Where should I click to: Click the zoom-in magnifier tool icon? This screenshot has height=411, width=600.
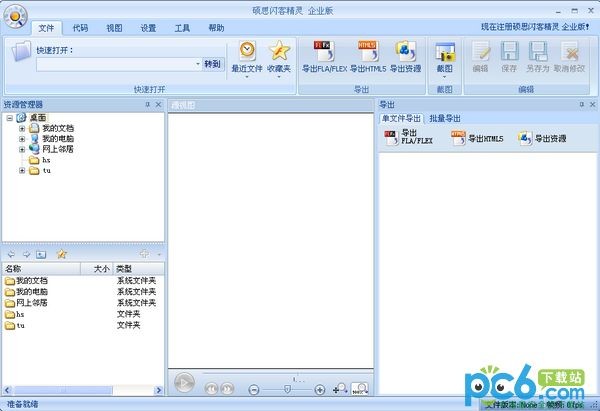tap(340, 388)
